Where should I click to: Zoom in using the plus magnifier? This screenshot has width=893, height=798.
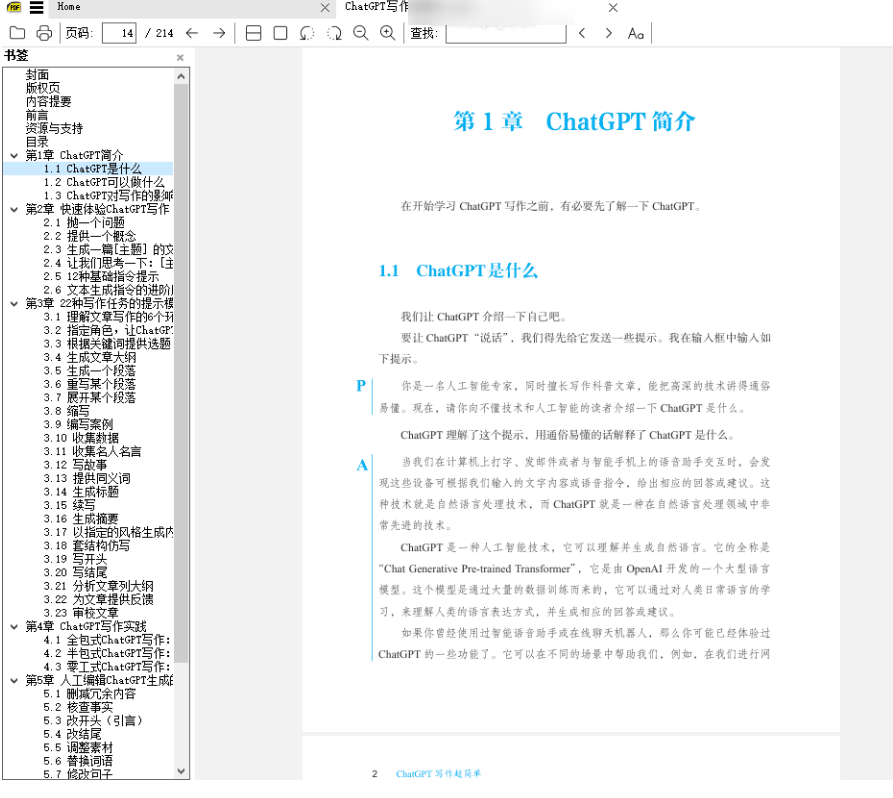tap(387, 33)
